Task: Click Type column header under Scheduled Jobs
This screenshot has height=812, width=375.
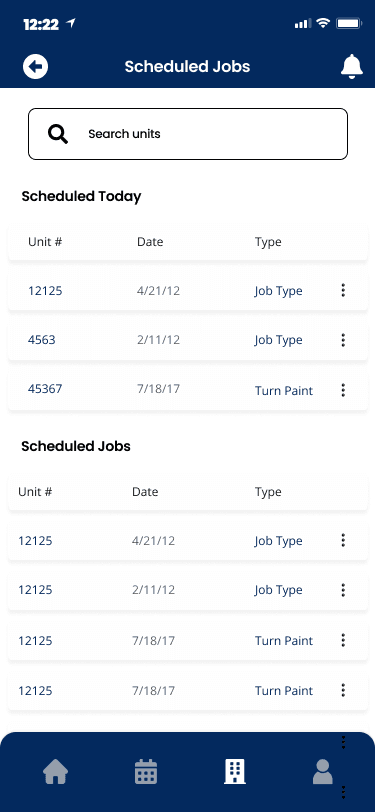Action: pos(268,492)
